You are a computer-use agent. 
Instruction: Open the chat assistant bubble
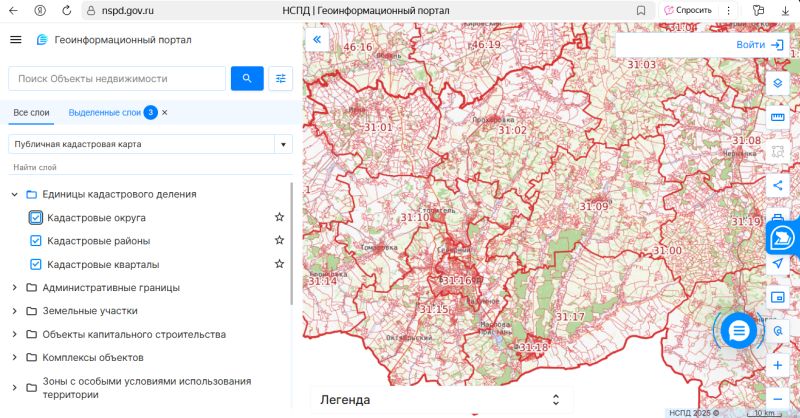[x=738, y=330]
